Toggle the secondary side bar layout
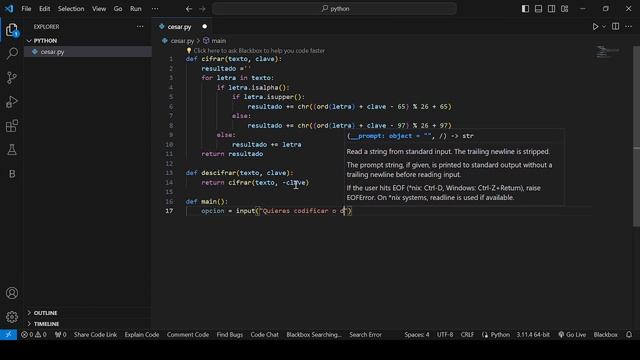 coord(551,9)
